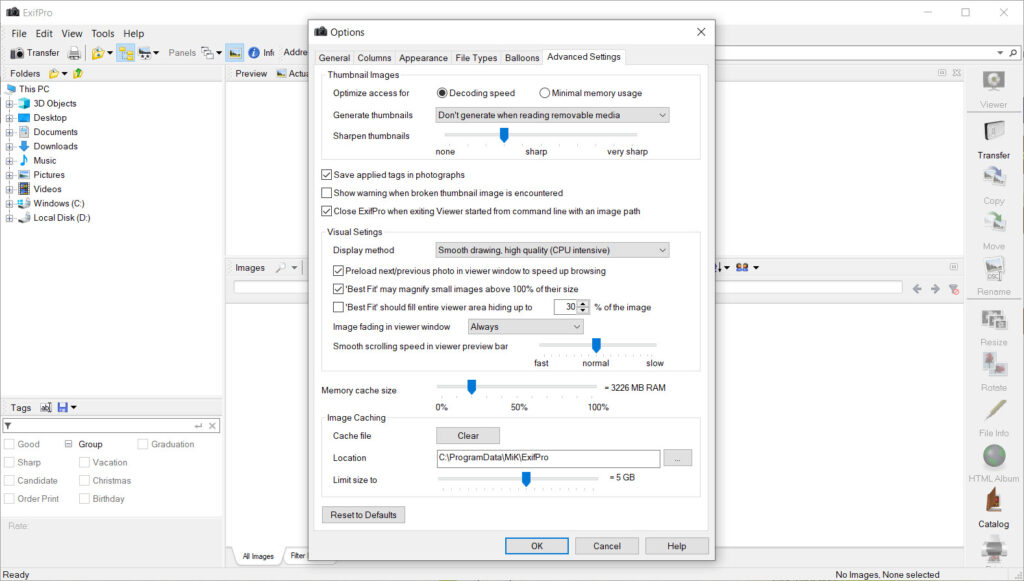The height and width of the screenshot is (581, 1024).
Task: Click the browse button for cache Location
Action: [677, 458]
